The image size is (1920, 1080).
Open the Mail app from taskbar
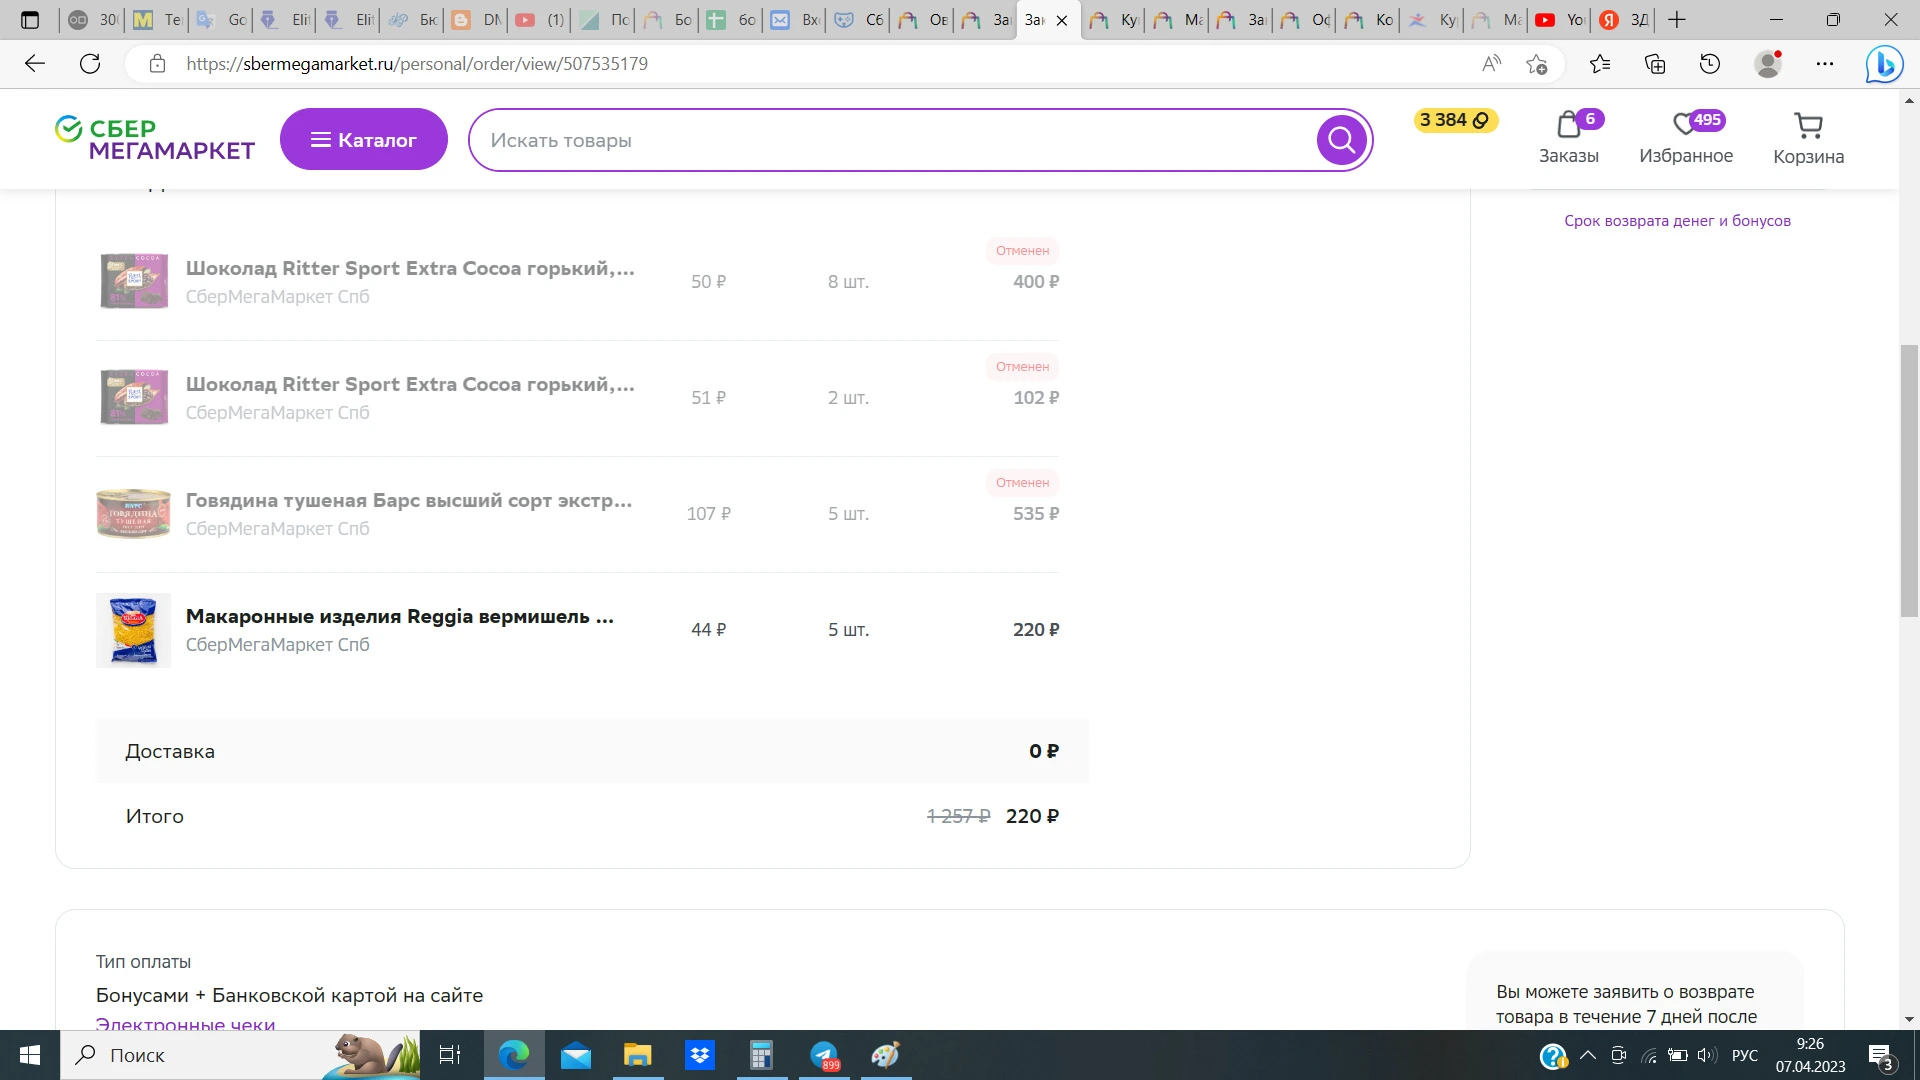[576, 1055]
